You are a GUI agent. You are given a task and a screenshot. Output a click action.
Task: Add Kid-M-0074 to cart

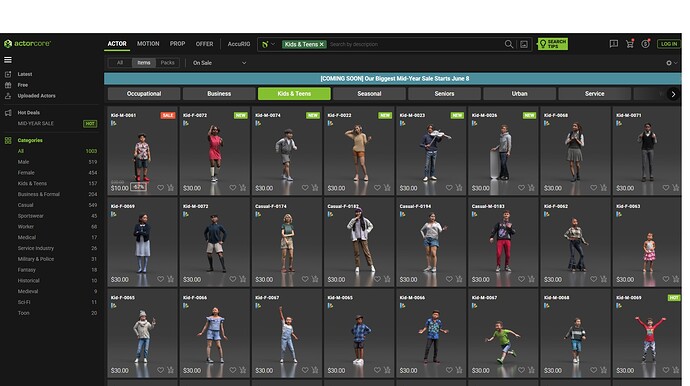pyautogui.click(x=315, y=187)
